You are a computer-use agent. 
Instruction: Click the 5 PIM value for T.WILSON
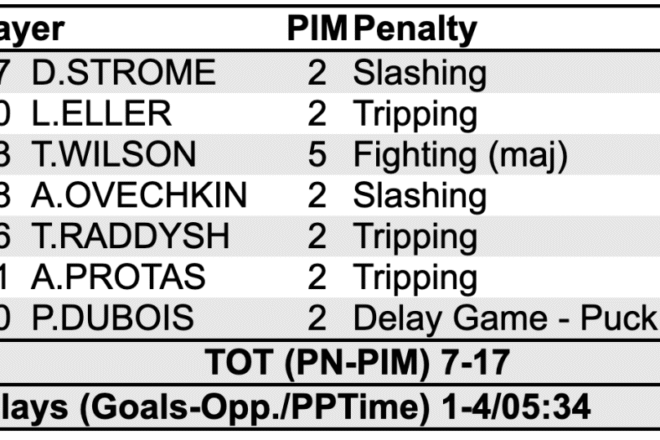click(x=317, y=155)
